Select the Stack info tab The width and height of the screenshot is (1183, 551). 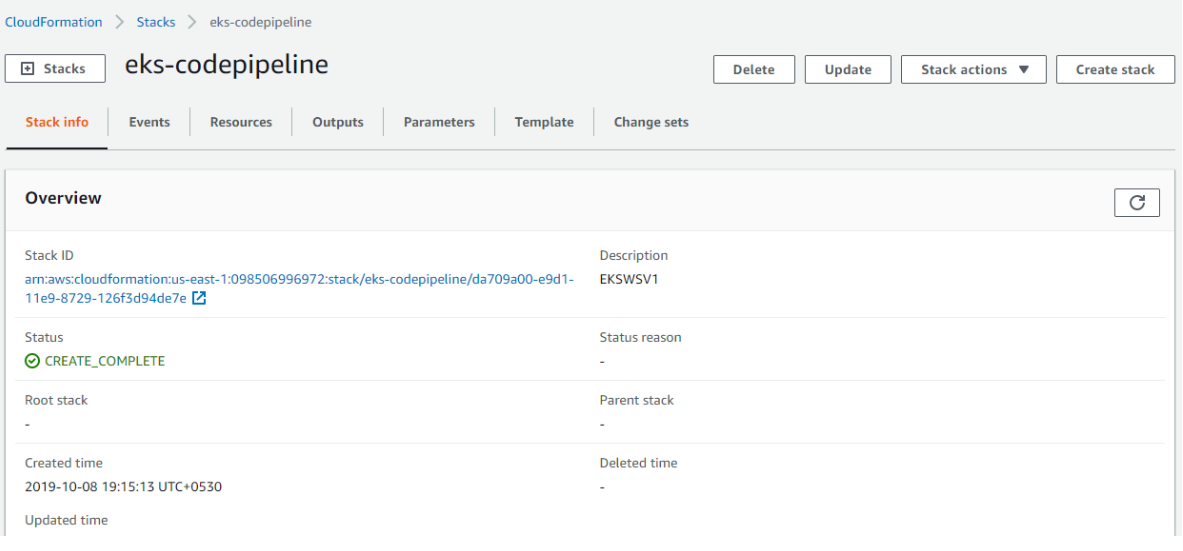point(57,122)
